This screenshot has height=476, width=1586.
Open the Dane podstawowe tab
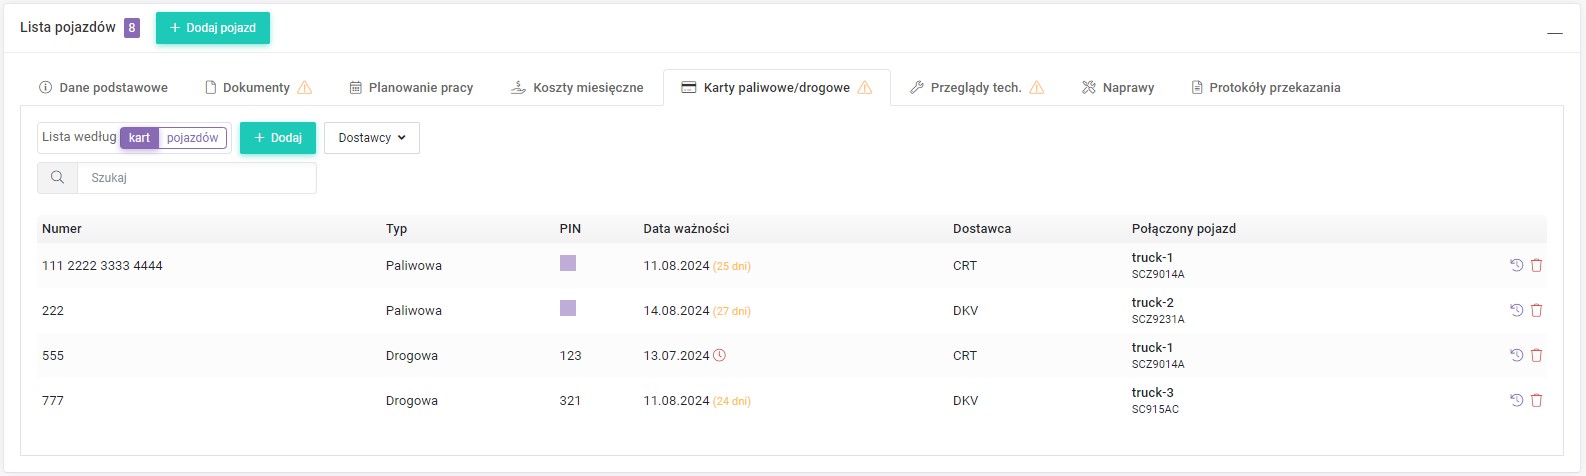[103, 87]
